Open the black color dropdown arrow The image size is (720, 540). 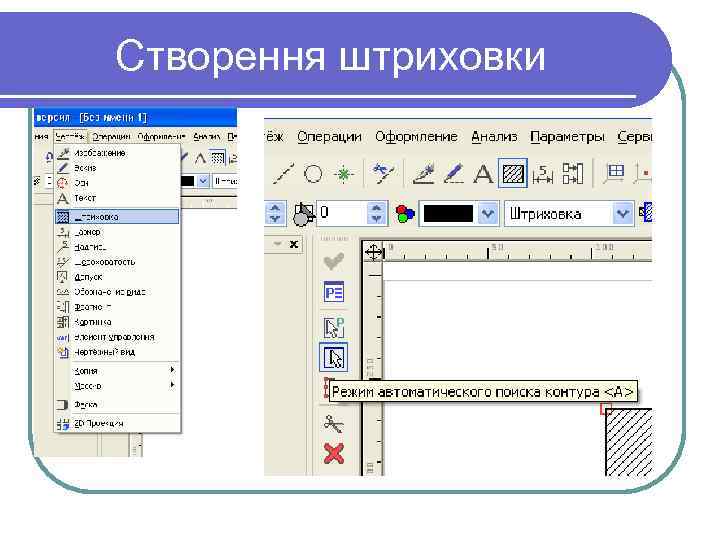tap(487, 214)
